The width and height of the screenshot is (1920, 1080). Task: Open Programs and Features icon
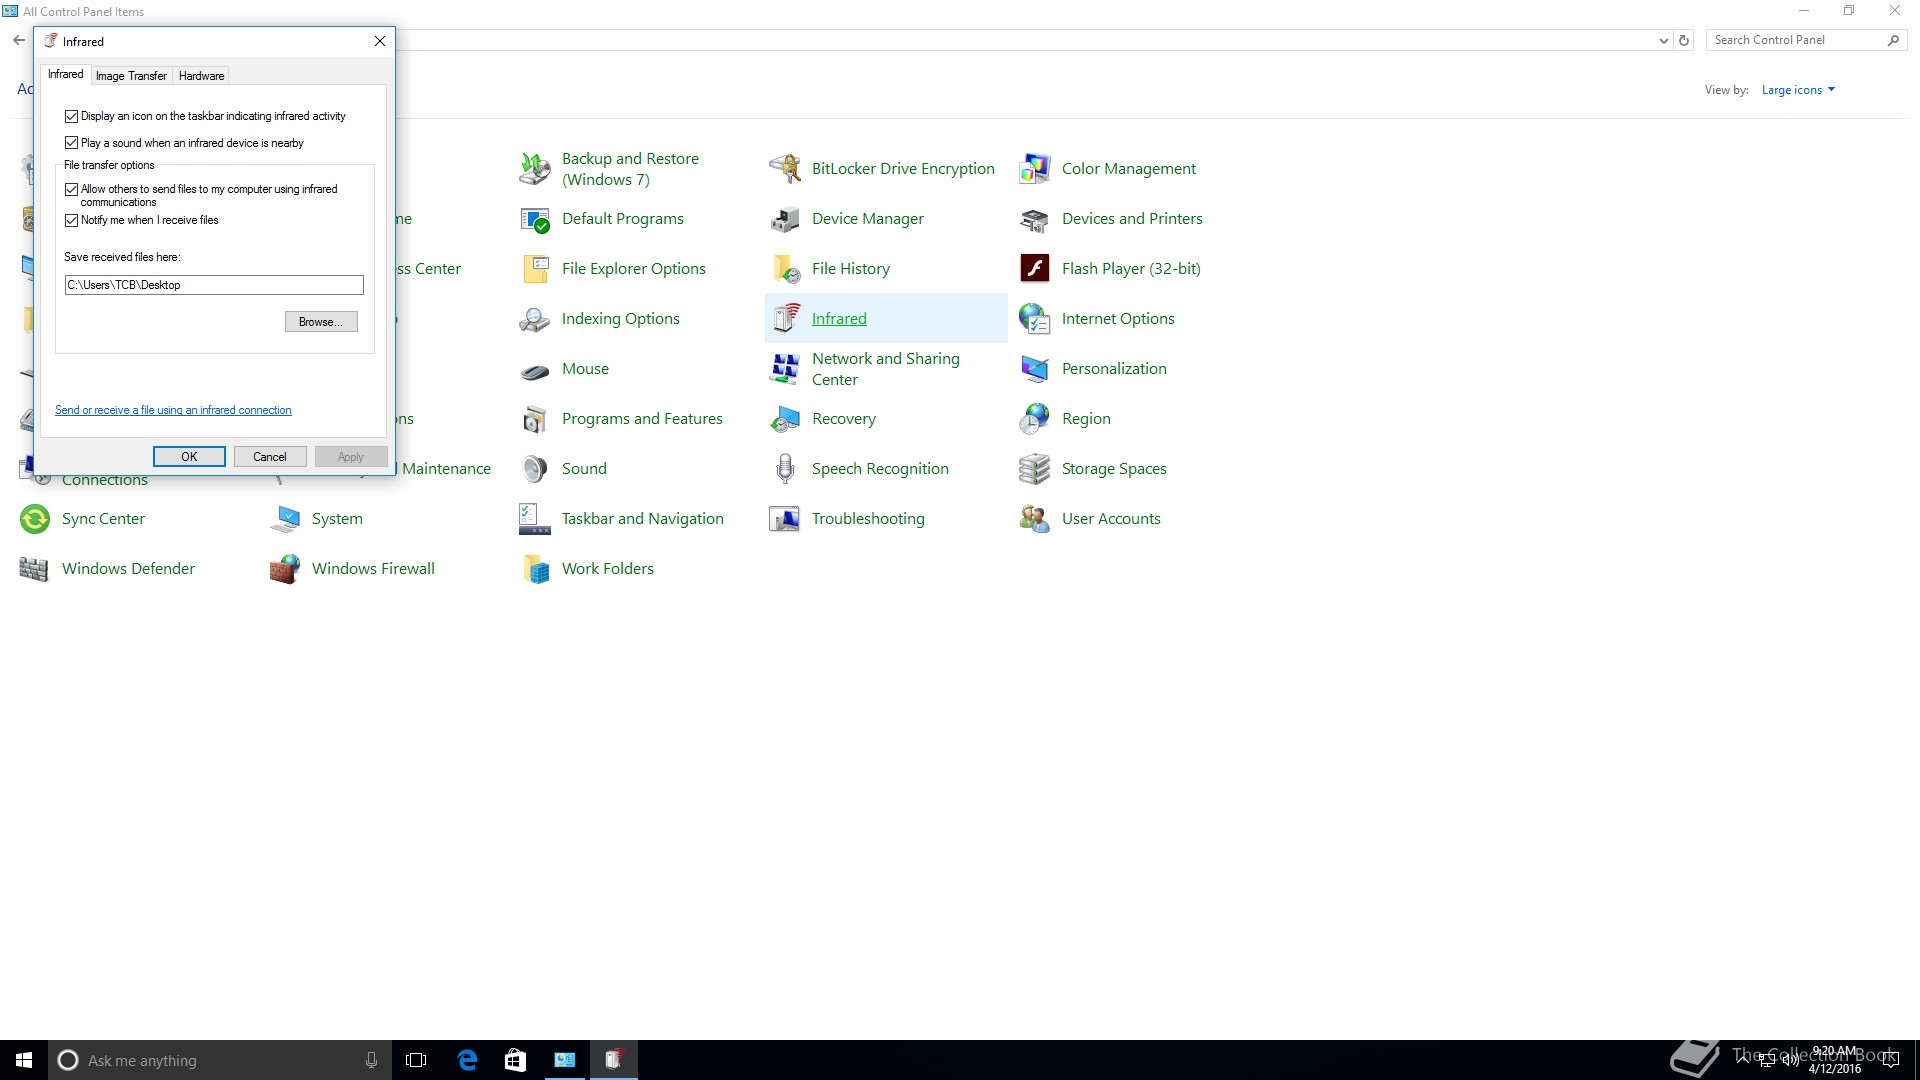pyautogui.click(x=535, y=419)
